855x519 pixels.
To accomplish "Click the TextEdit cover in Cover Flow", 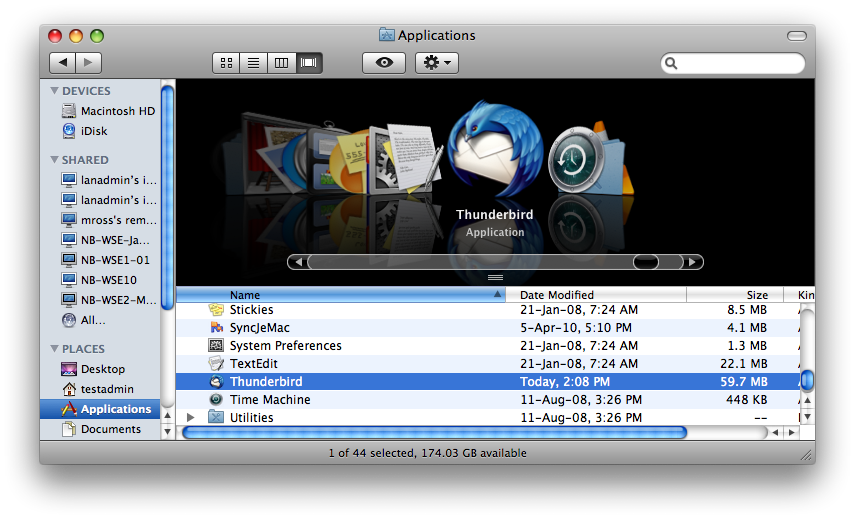I will click(x=414, y=158).
